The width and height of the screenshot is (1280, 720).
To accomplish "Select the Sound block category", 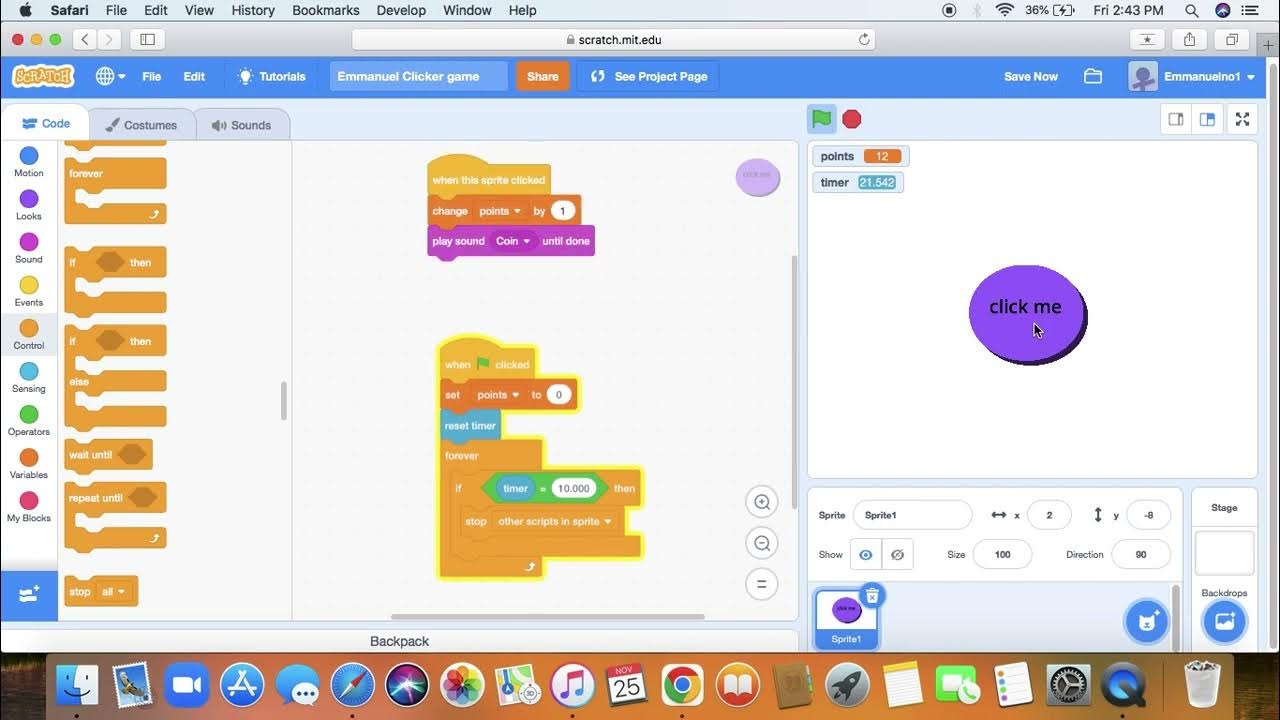I will pyautogui.click(x=29, y=248).
